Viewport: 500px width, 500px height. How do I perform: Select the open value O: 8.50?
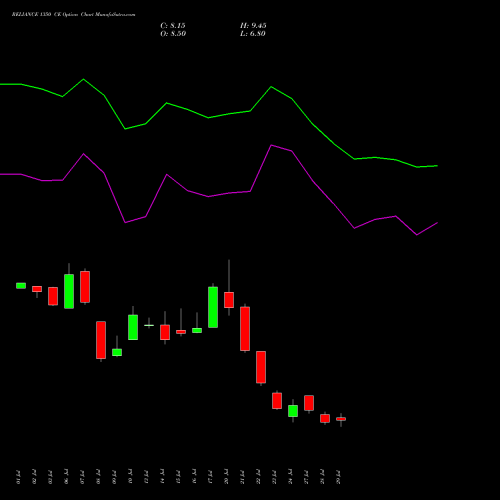point(173,34)
